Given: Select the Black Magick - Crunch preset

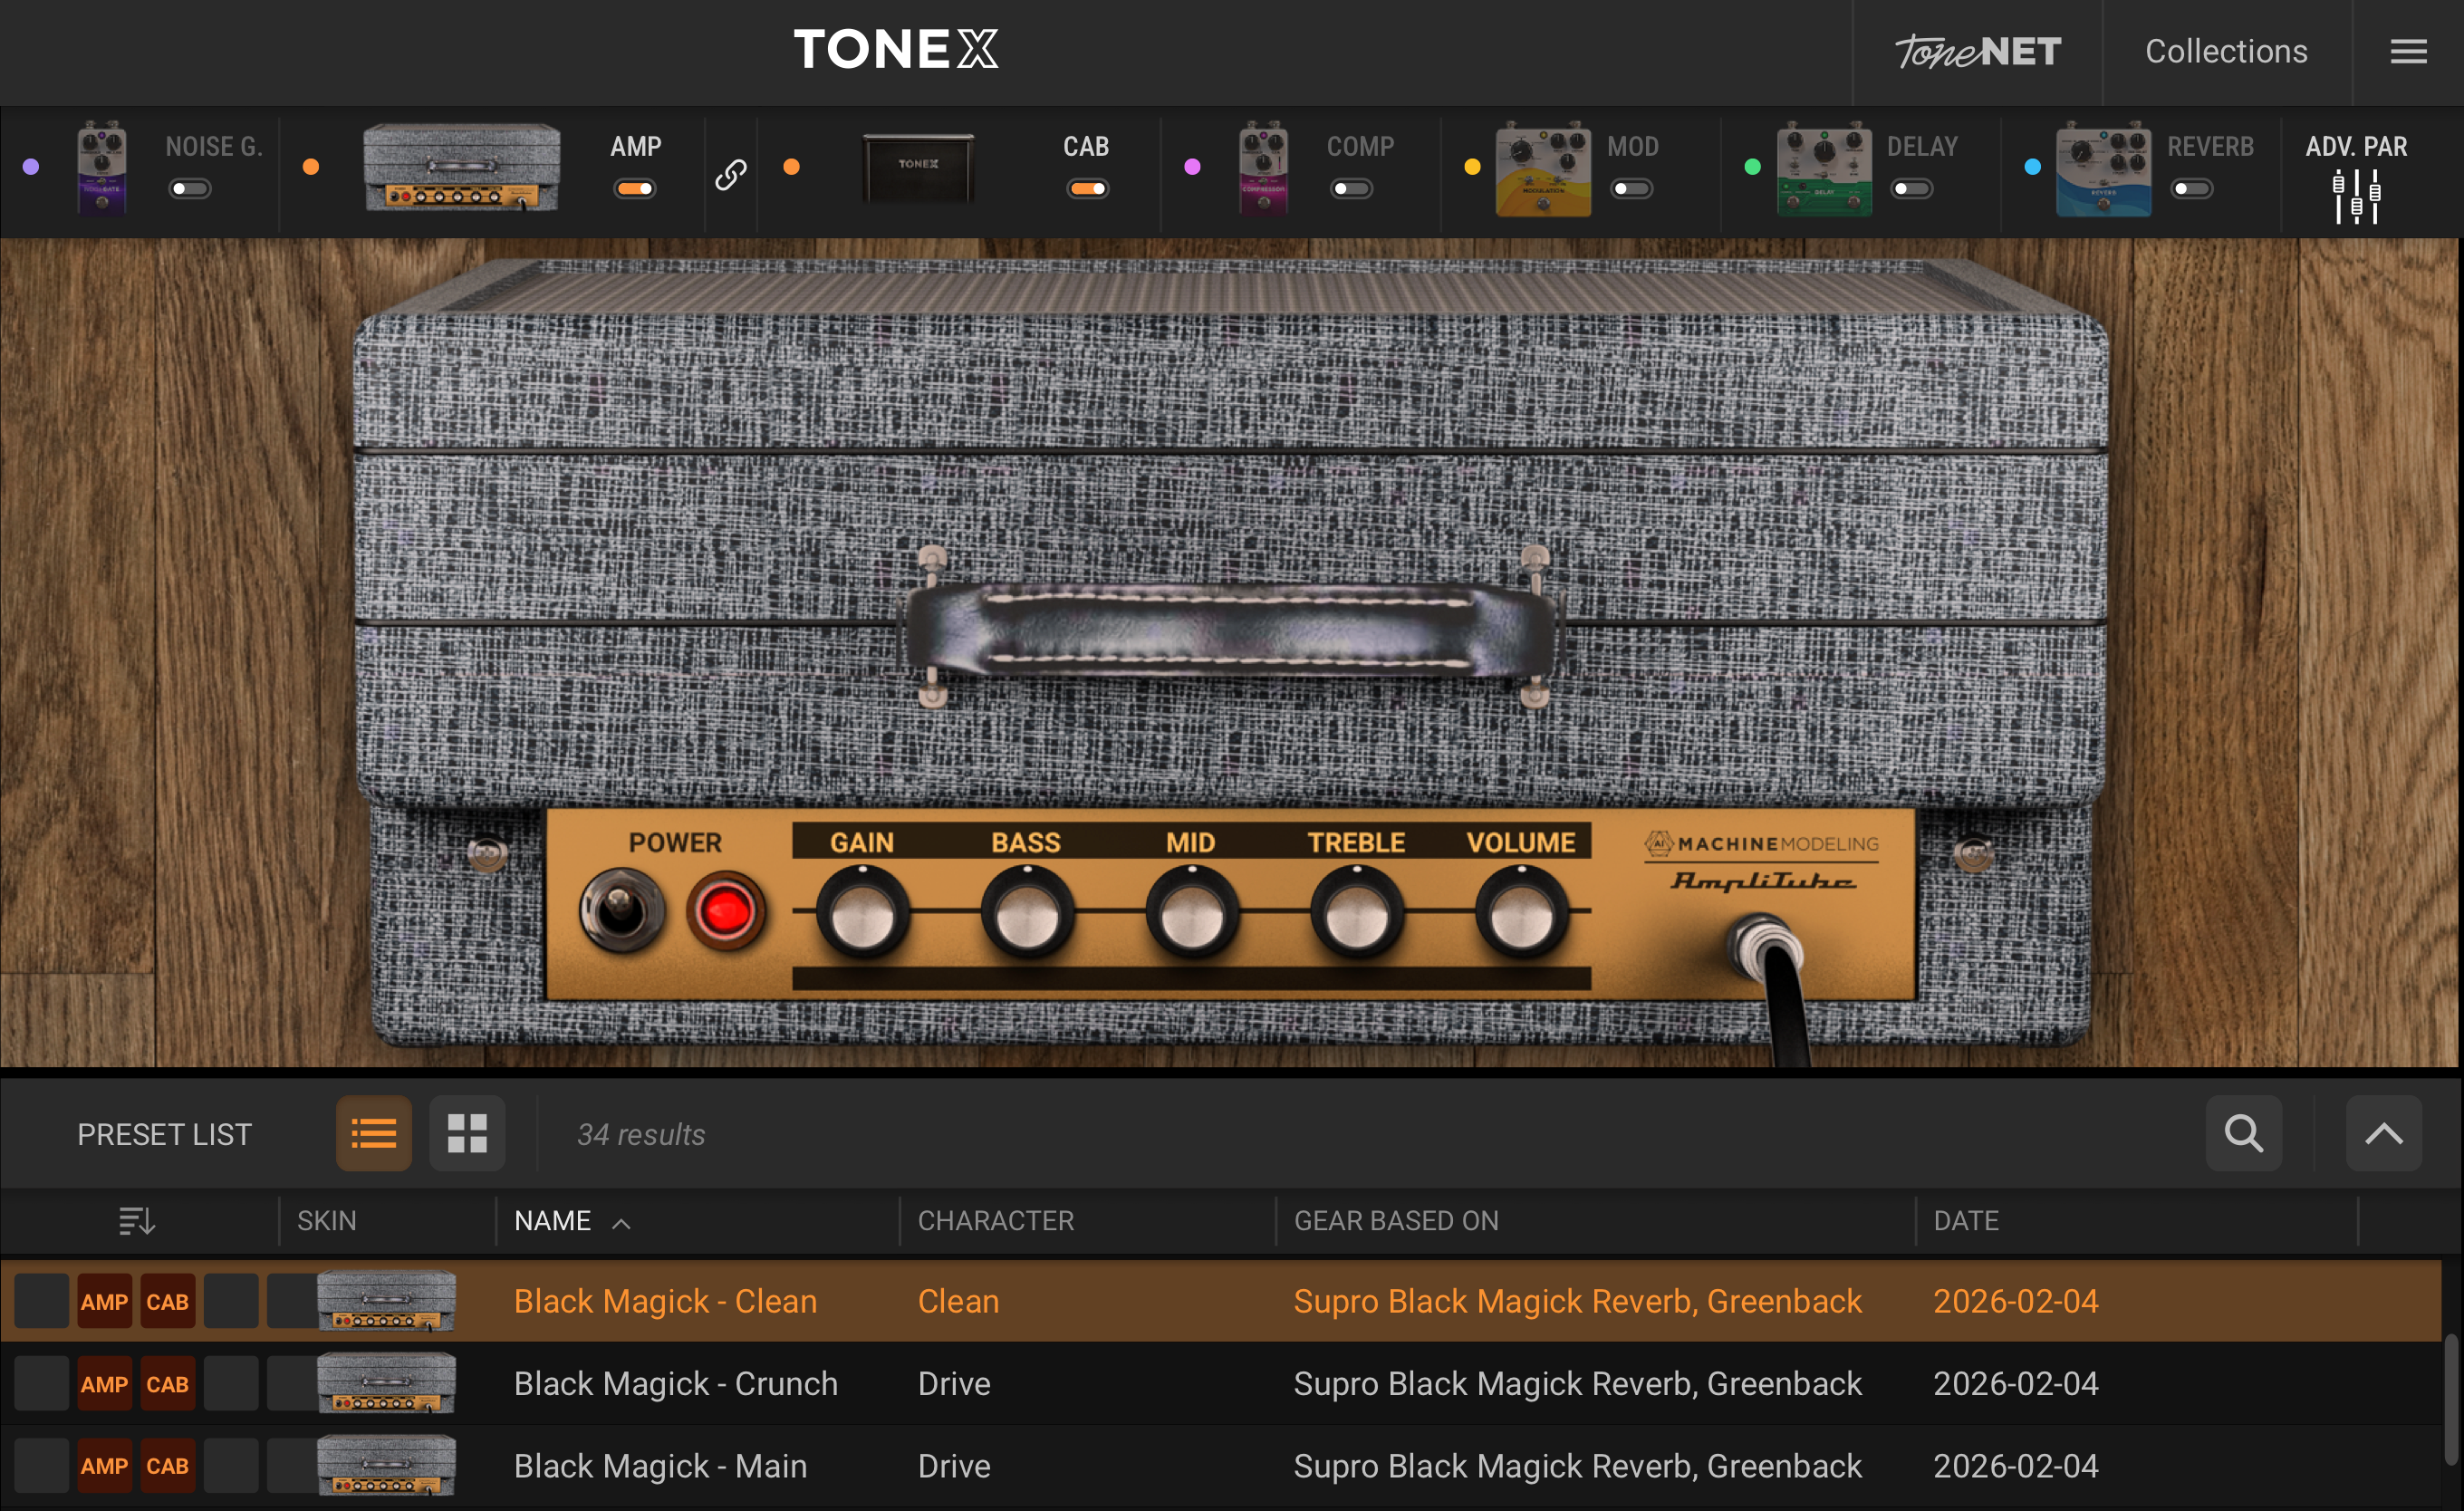Looking at the screenshot, I should point(1221,1384).
